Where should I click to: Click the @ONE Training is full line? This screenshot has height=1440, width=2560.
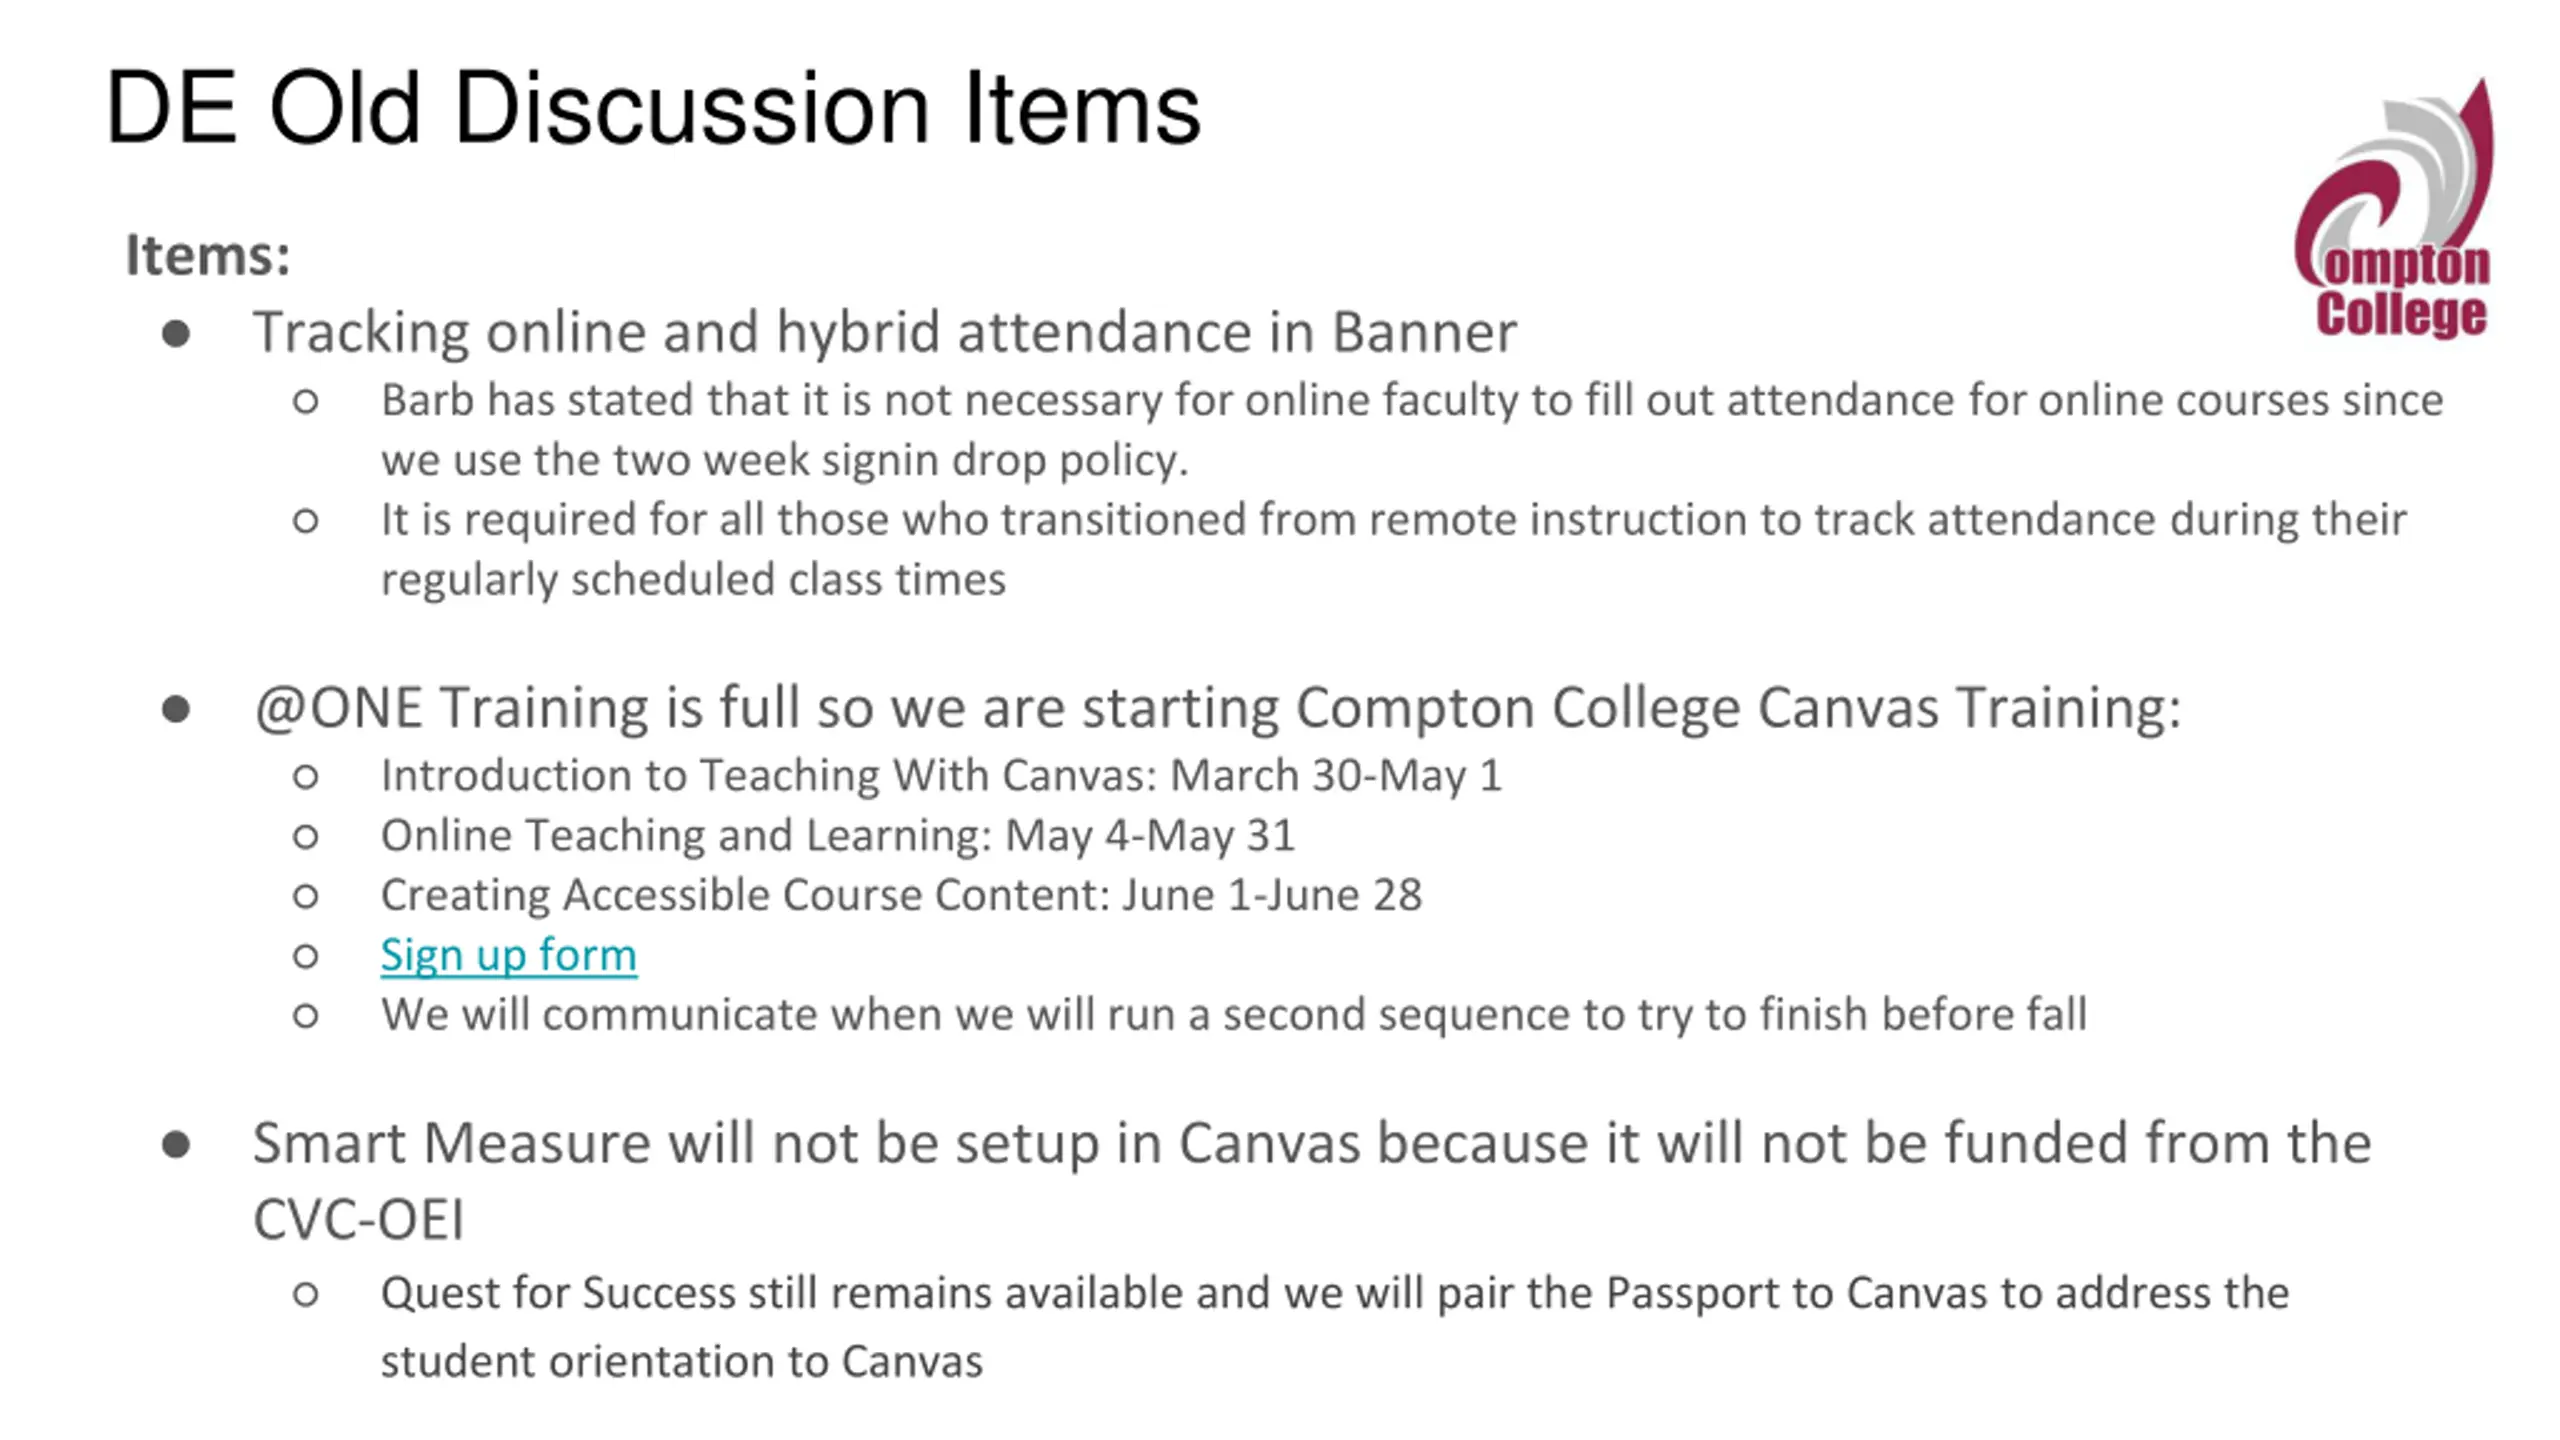coord(1217,708)
